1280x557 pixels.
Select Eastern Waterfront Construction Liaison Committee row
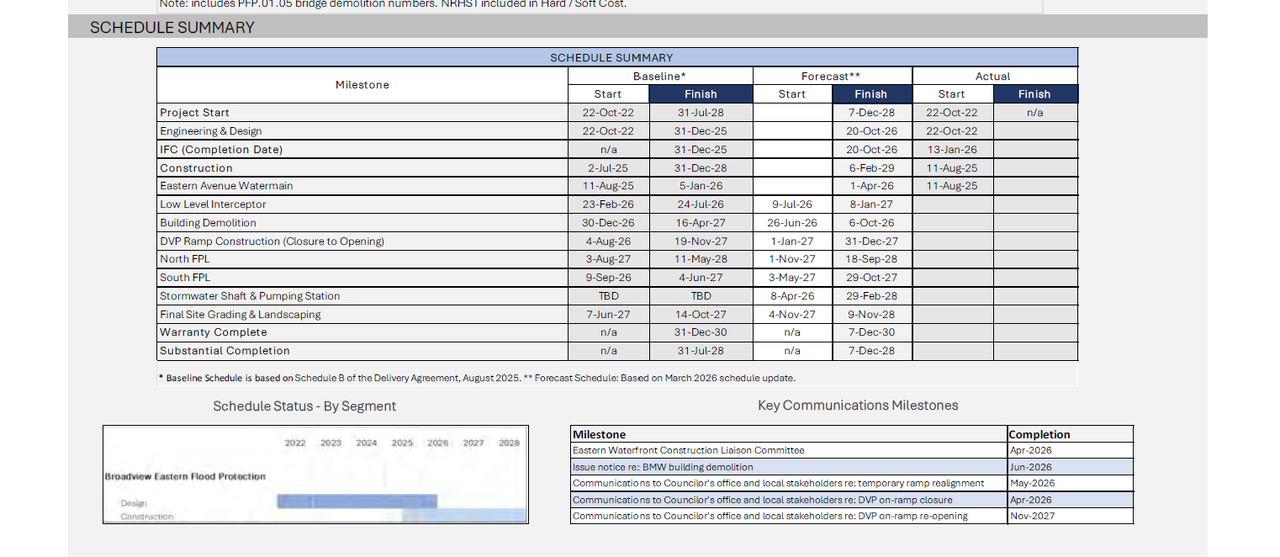[x=789, y=450]
